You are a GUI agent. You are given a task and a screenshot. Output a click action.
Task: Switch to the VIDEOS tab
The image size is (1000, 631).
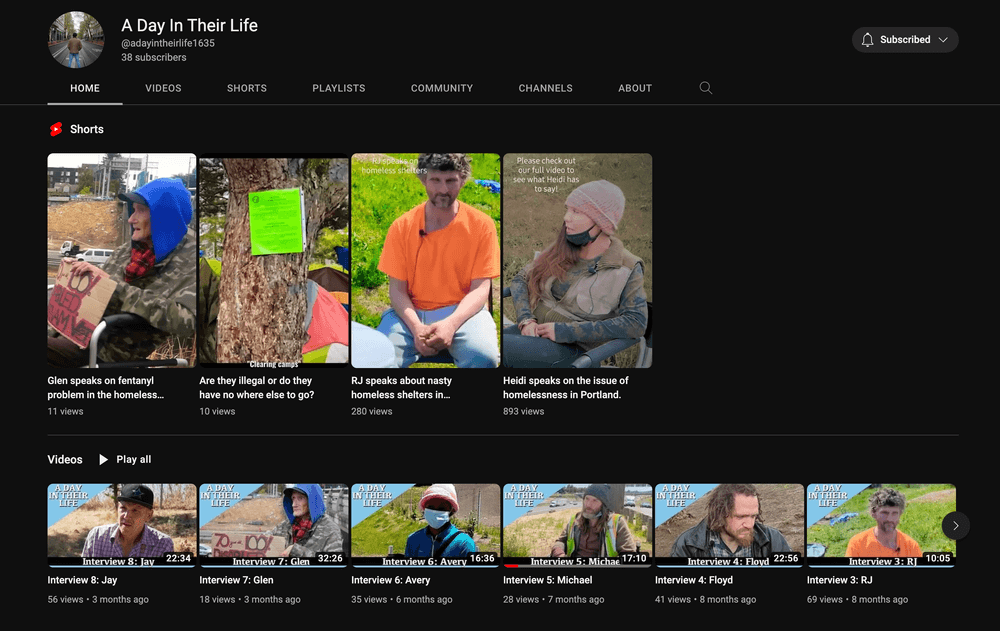163,88
